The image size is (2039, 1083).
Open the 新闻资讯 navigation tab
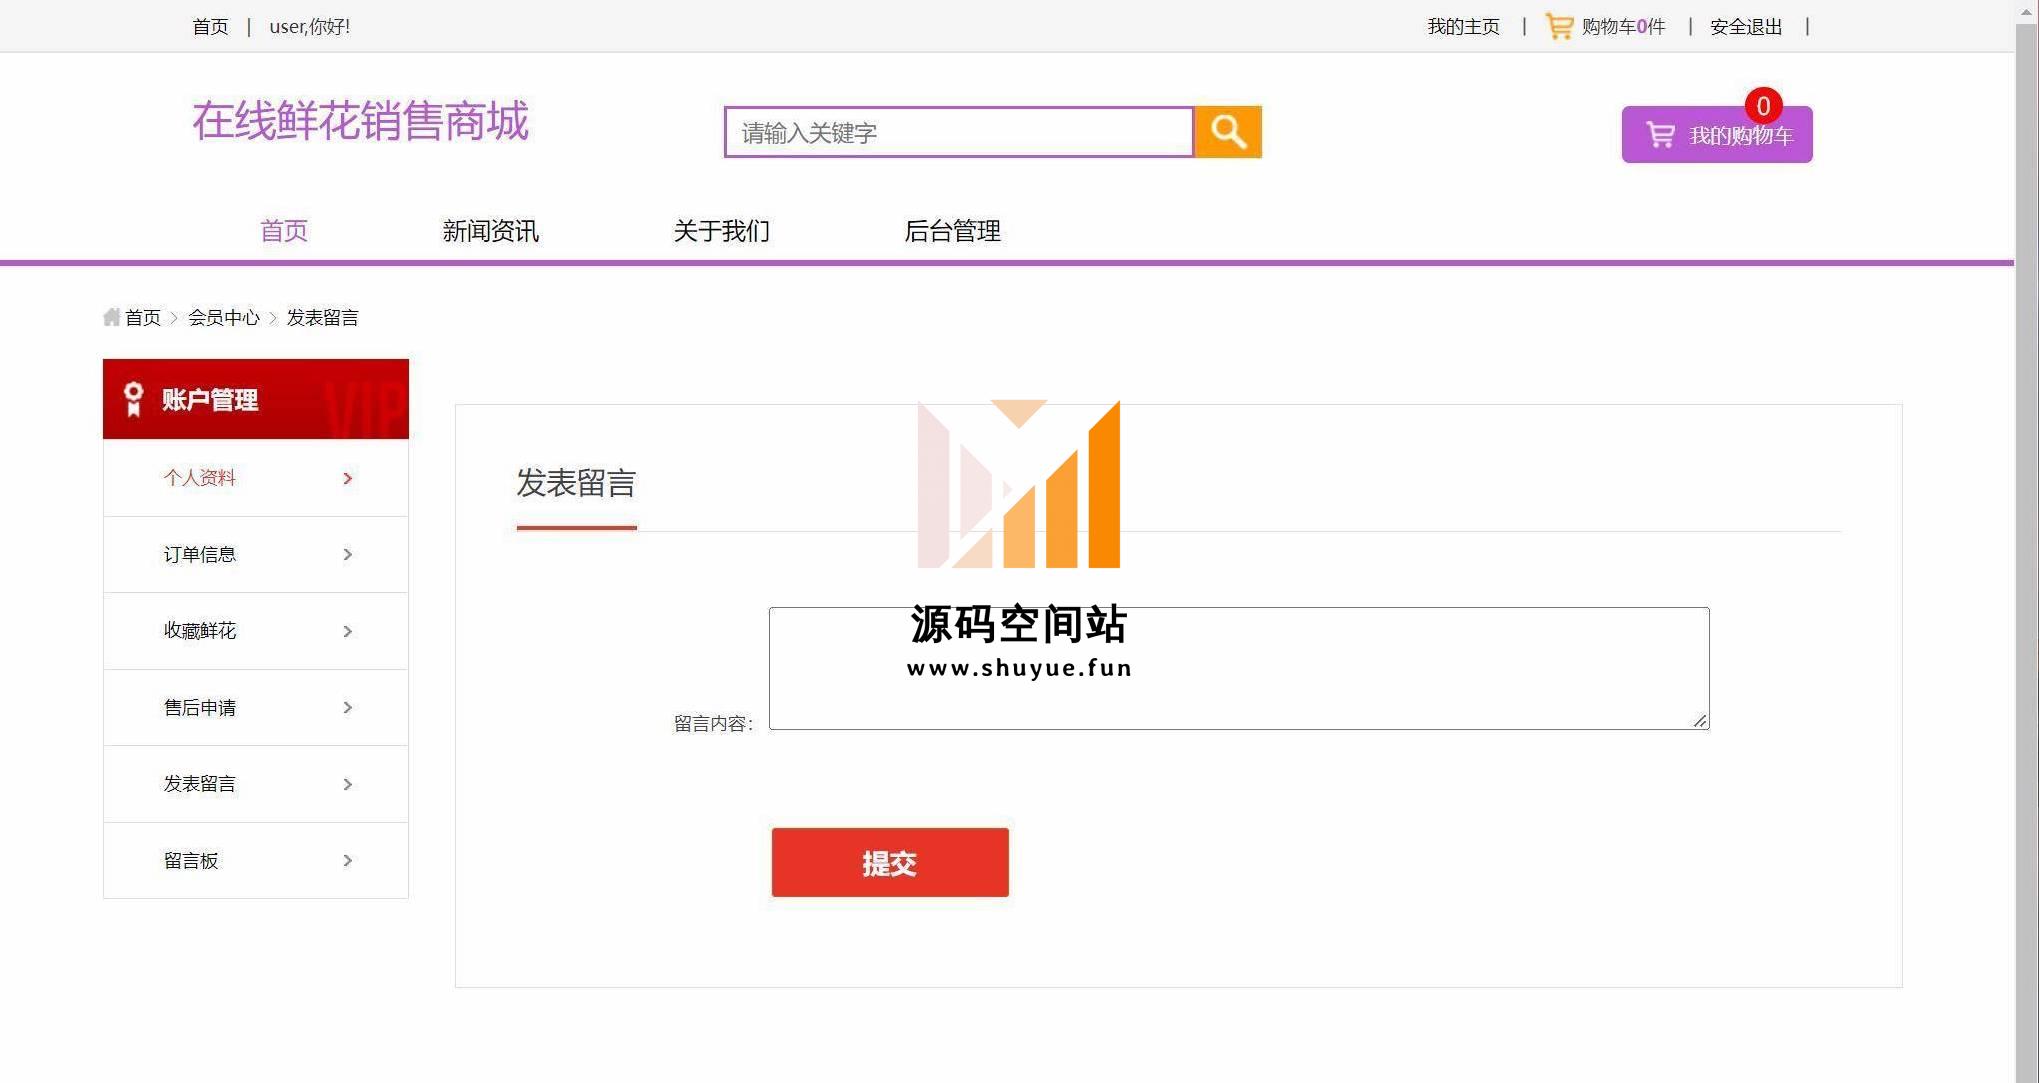pyautogui.click(x=491, y=231)
